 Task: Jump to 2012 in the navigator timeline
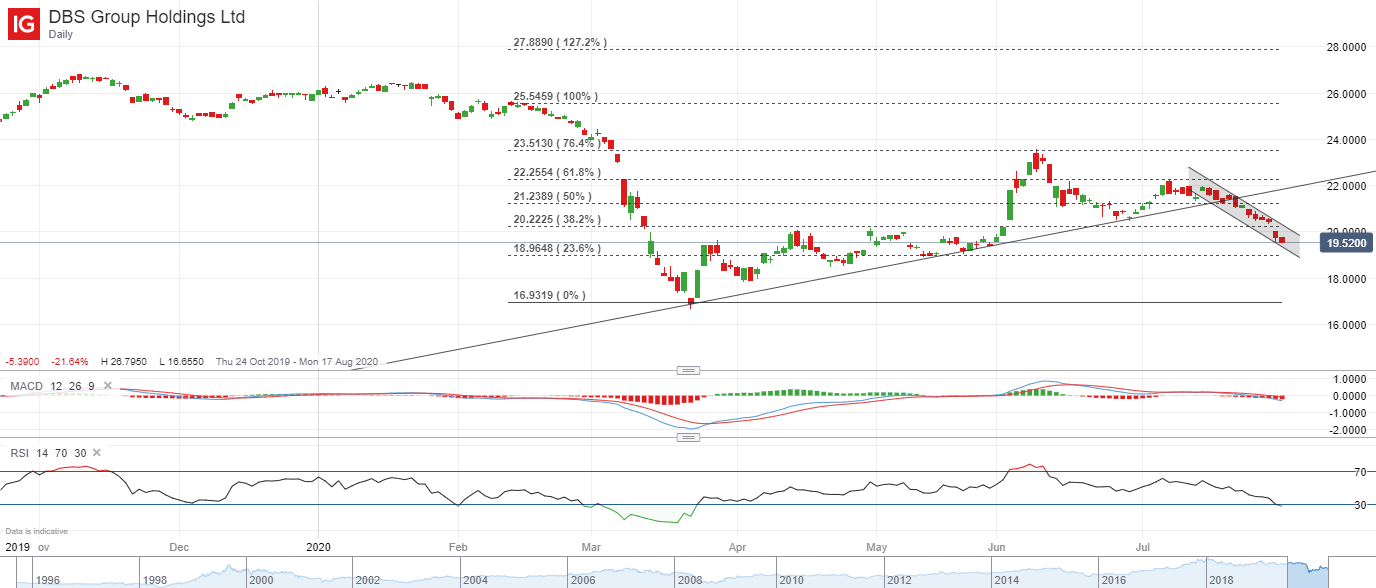(x=898, y=580)
